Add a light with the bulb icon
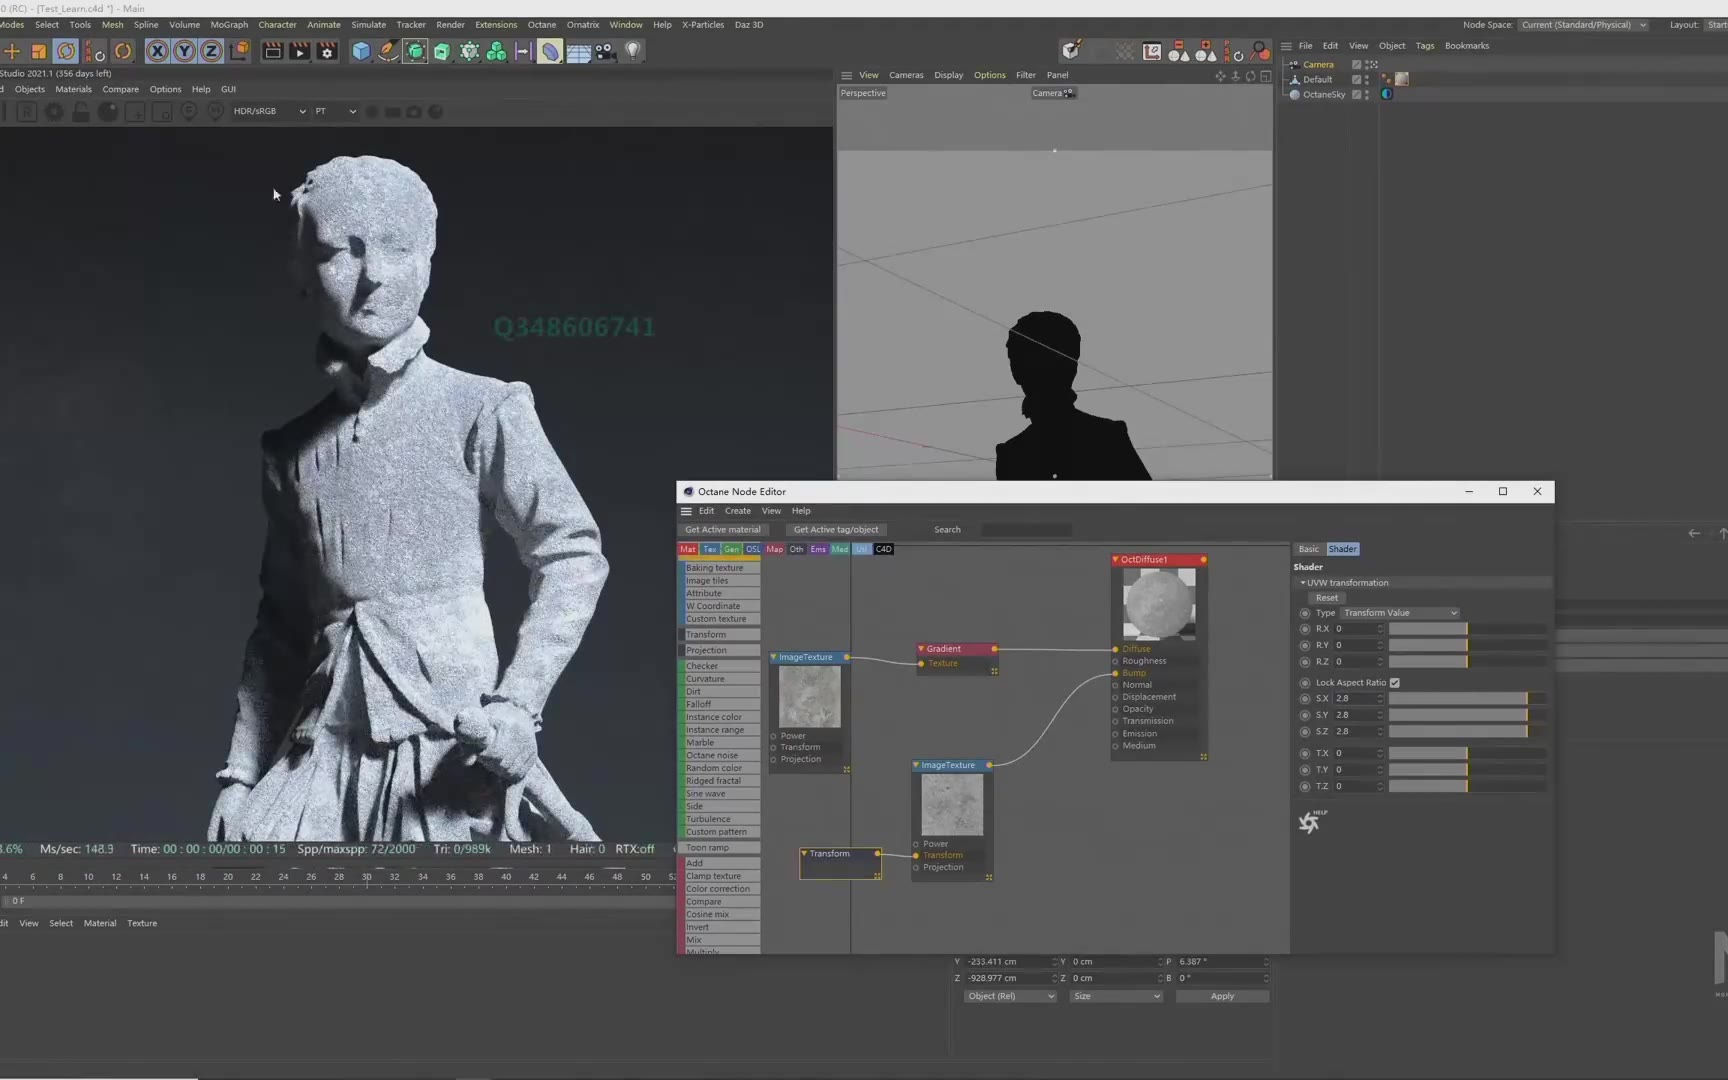This screenshot has height=1080, width=1728. tap(632, 51)
